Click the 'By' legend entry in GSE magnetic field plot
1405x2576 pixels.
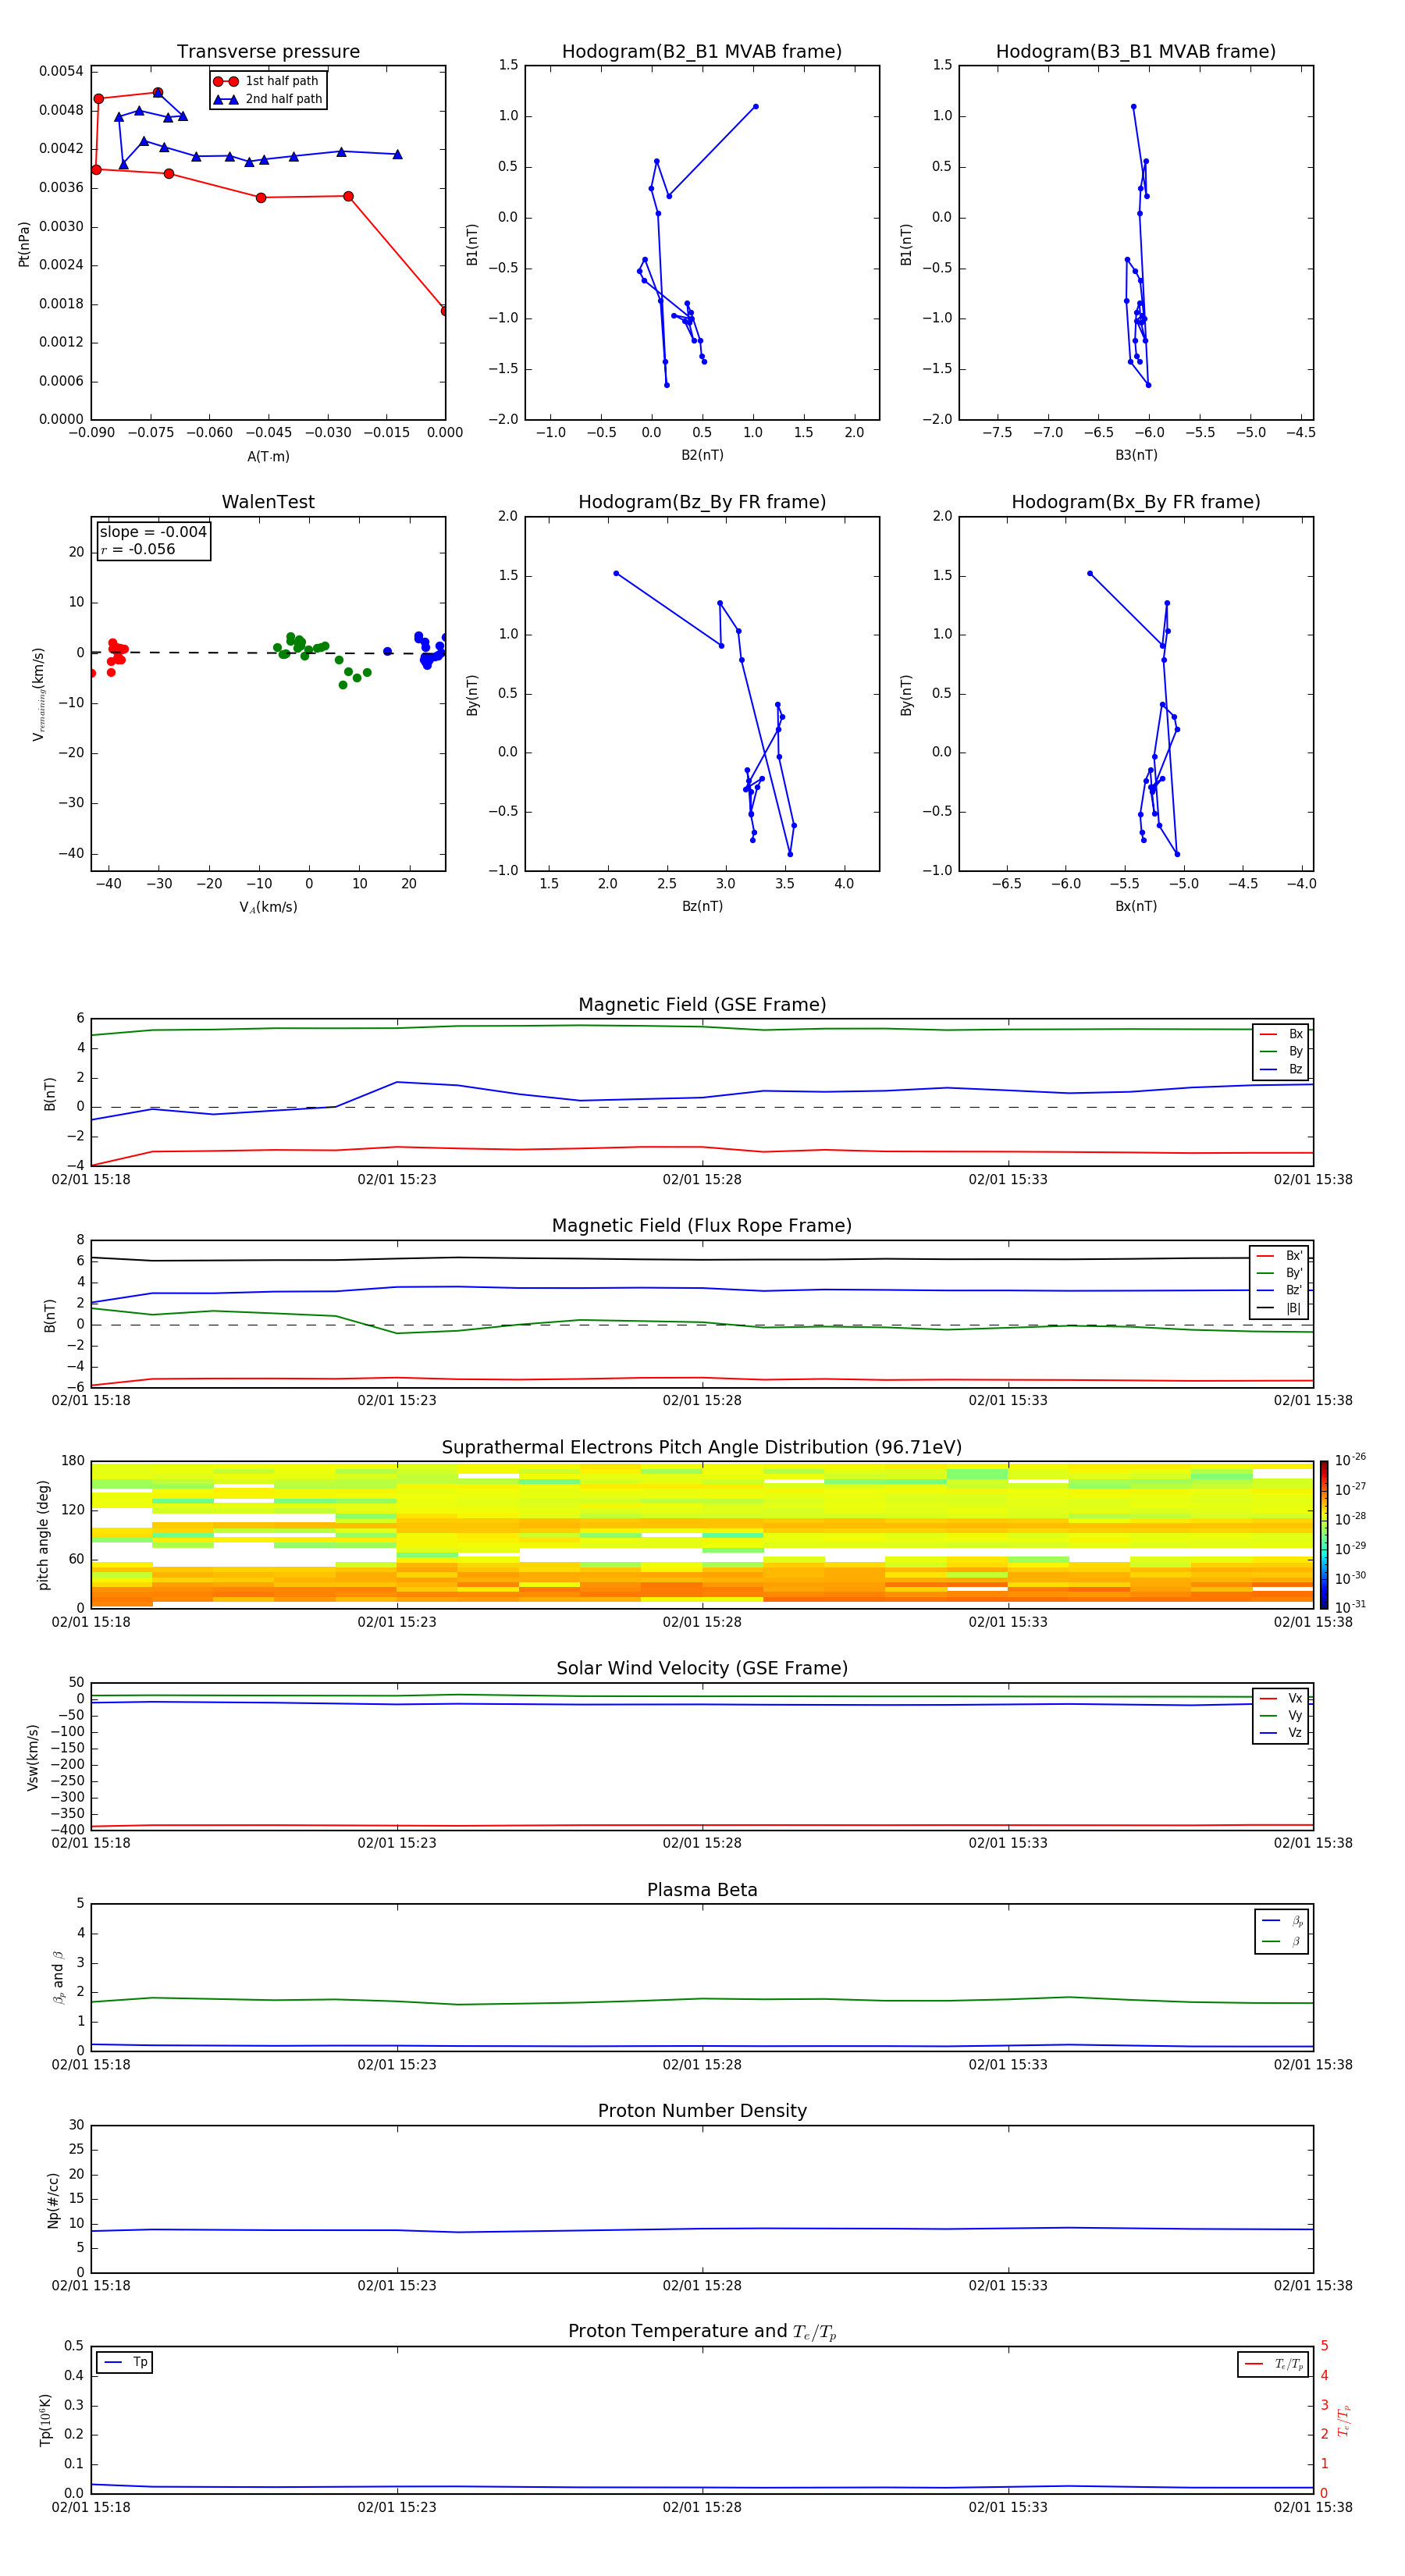(x=1281, y=1051)
